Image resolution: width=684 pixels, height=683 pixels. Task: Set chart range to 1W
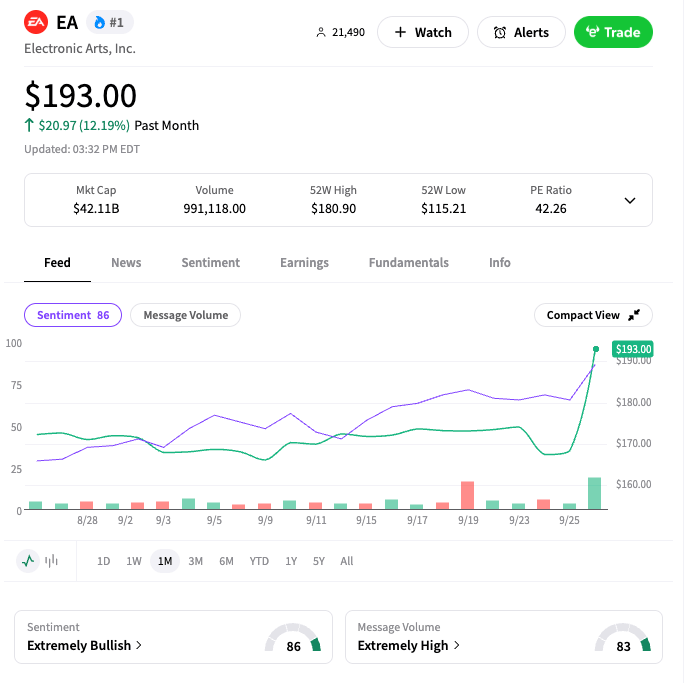[x=134, y=561]
